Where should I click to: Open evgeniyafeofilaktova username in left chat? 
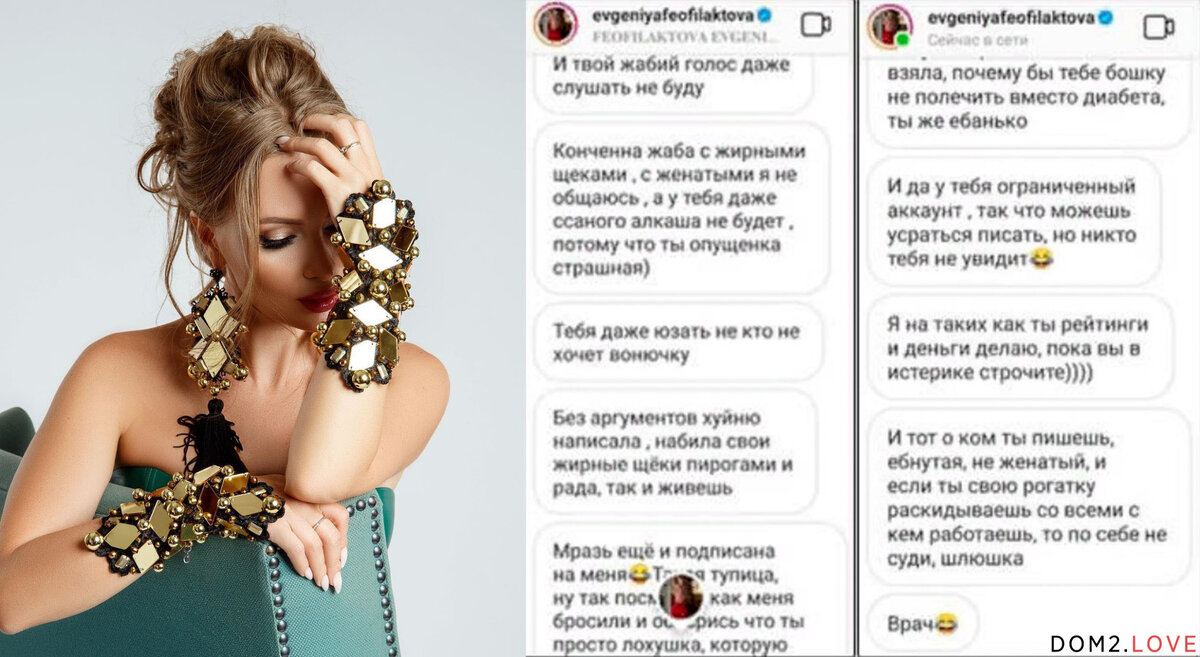click(x=672, y=16)
